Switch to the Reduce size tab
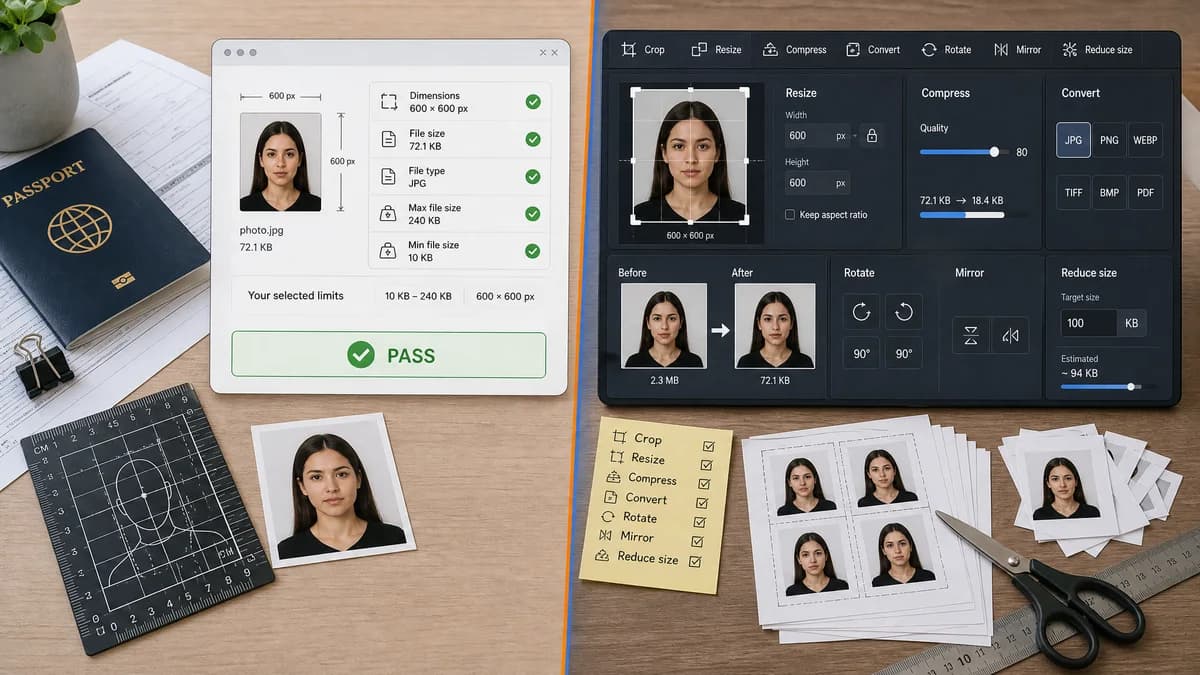Image resolution: width=1200 pixels, height=675 pixels. [x=1098, y=49]
